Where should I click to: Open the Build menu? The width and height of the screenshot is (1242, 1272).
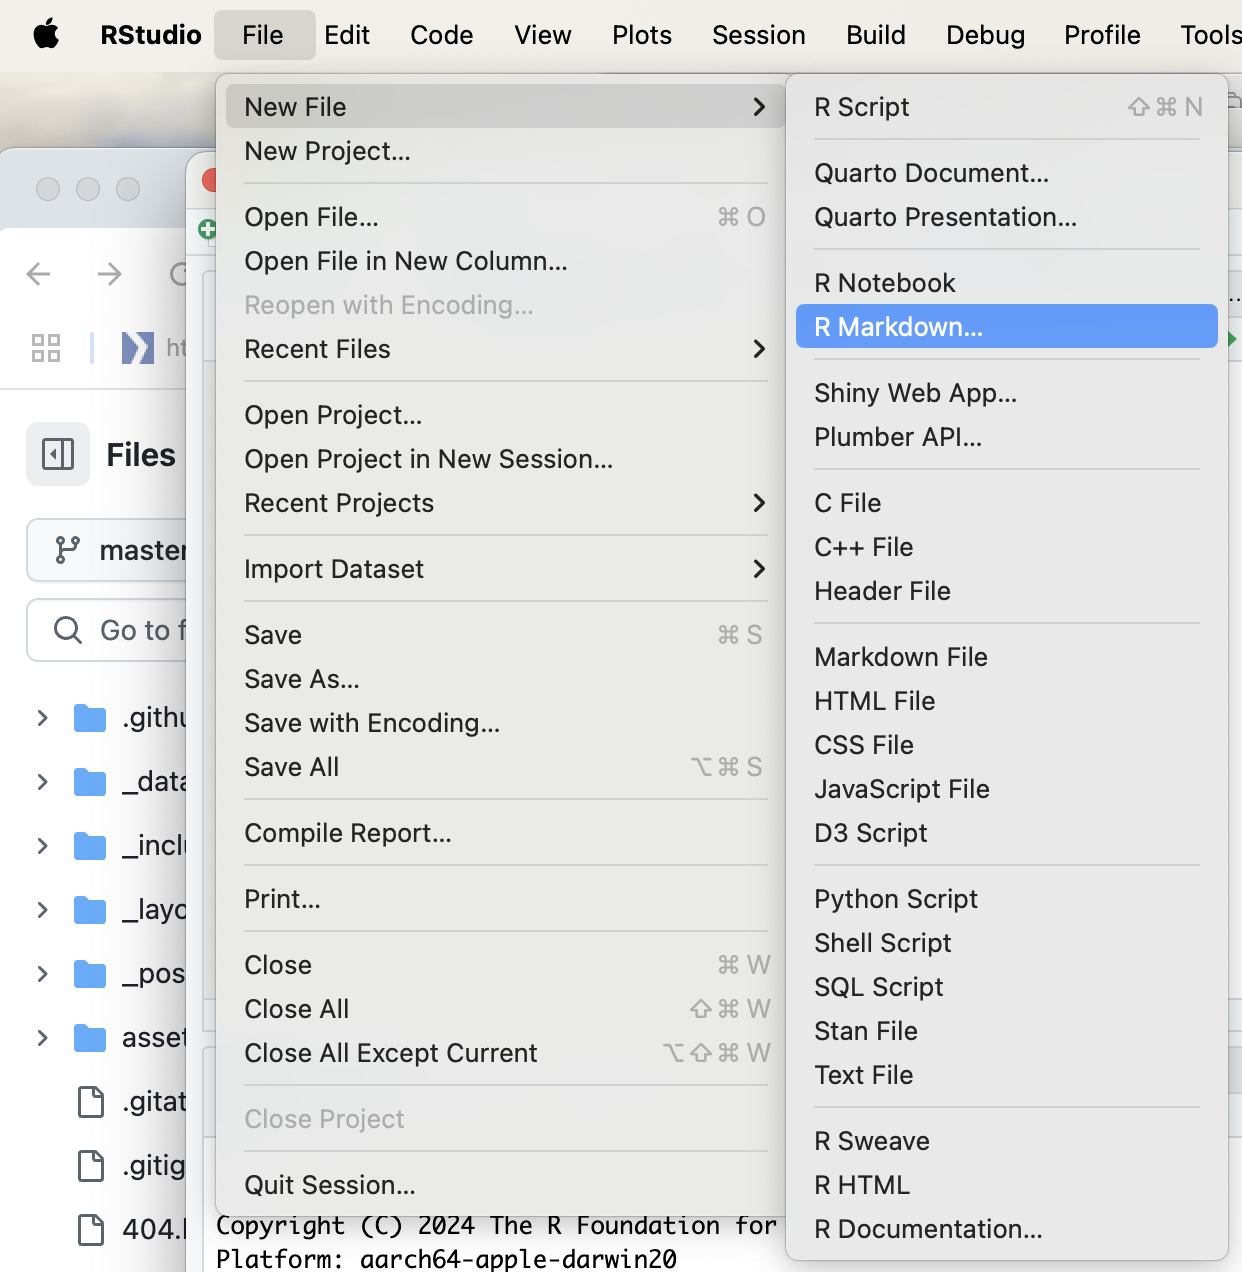(x=876, y=35)
